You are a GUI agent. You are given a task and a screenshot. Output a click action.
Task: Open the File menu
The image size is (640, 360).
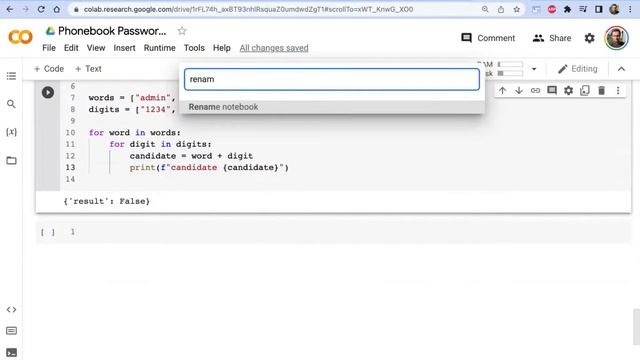click(49, 48)
